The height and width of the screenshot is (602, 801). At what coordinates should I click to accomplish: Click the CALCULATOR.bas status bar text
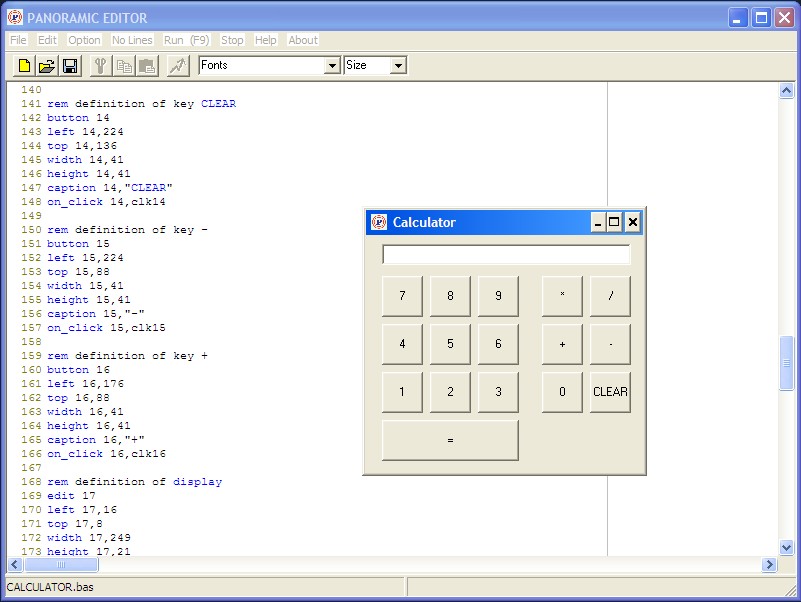tap(50, 587)
